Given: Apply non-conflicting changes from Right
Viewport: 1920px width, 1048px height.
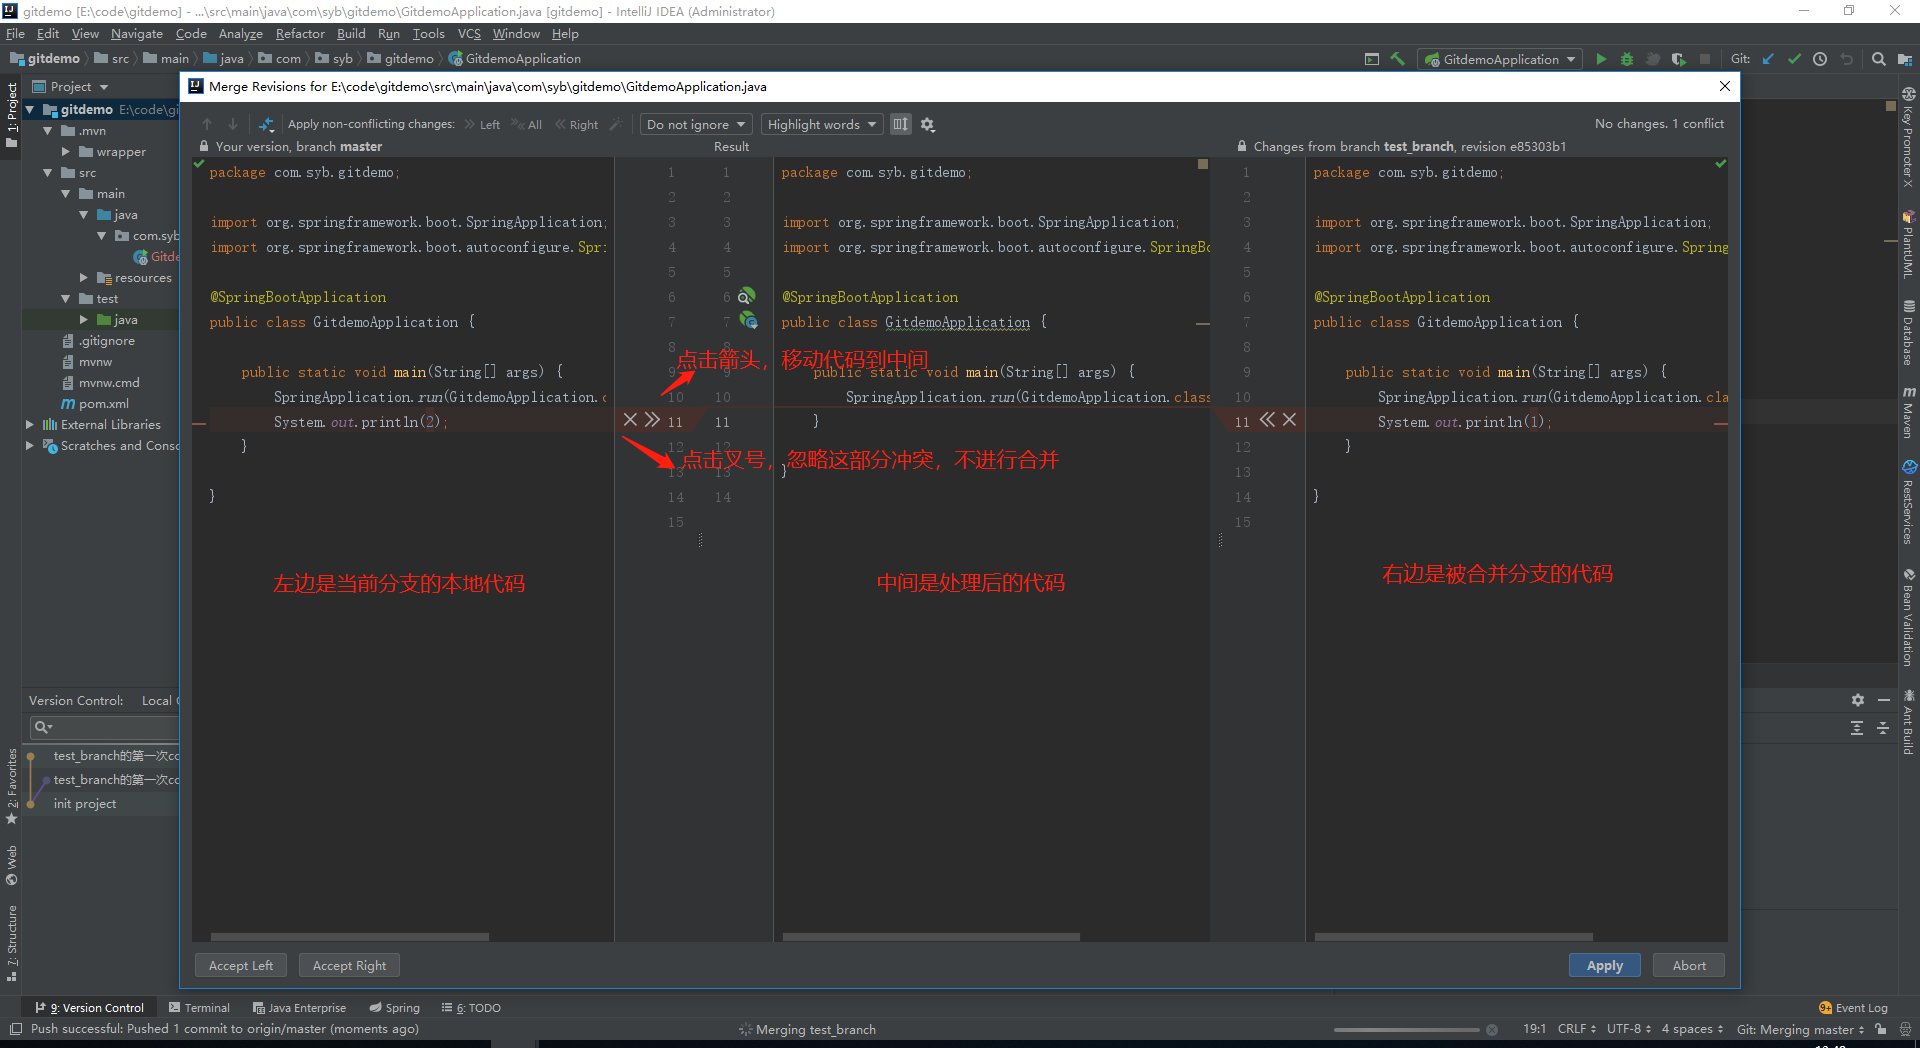Looking at the screenshot, I should pos(577,125).
